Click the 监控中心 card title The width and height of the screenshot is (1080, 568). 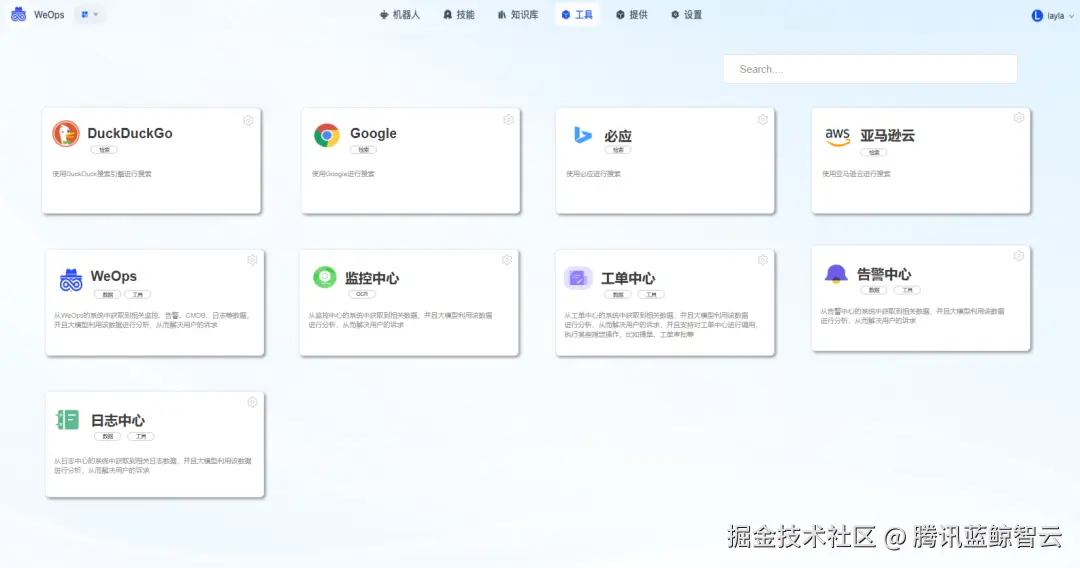coord(372,278)
